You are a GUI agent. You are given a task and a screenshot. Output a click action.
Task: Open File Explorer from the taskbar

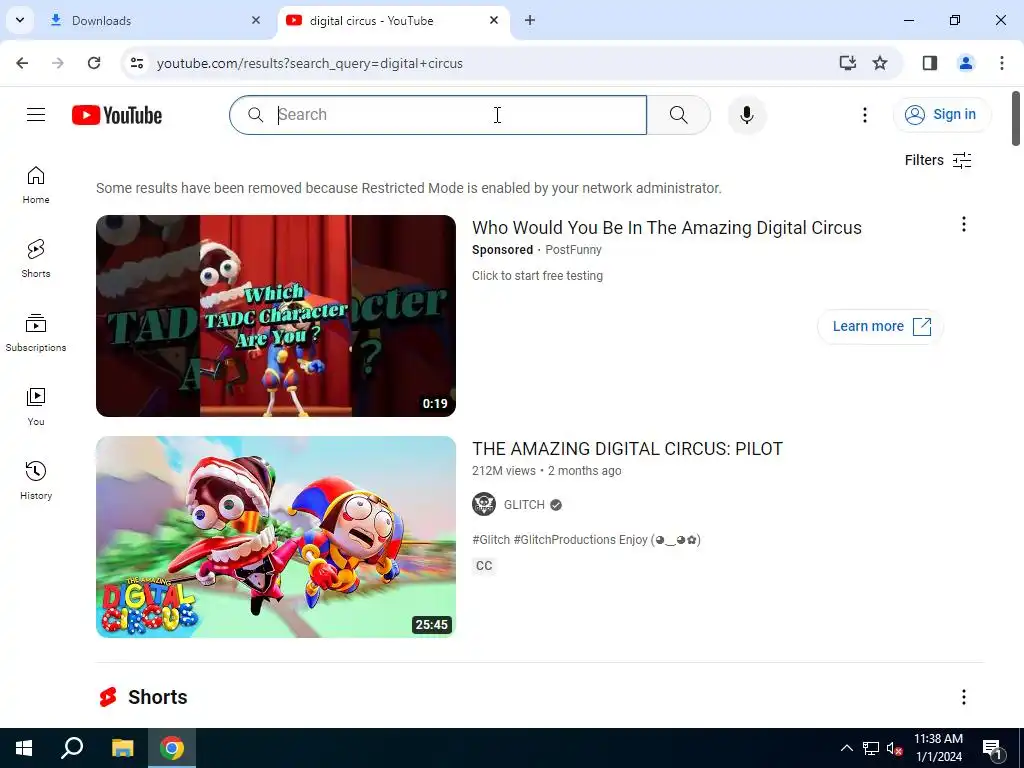122,748
